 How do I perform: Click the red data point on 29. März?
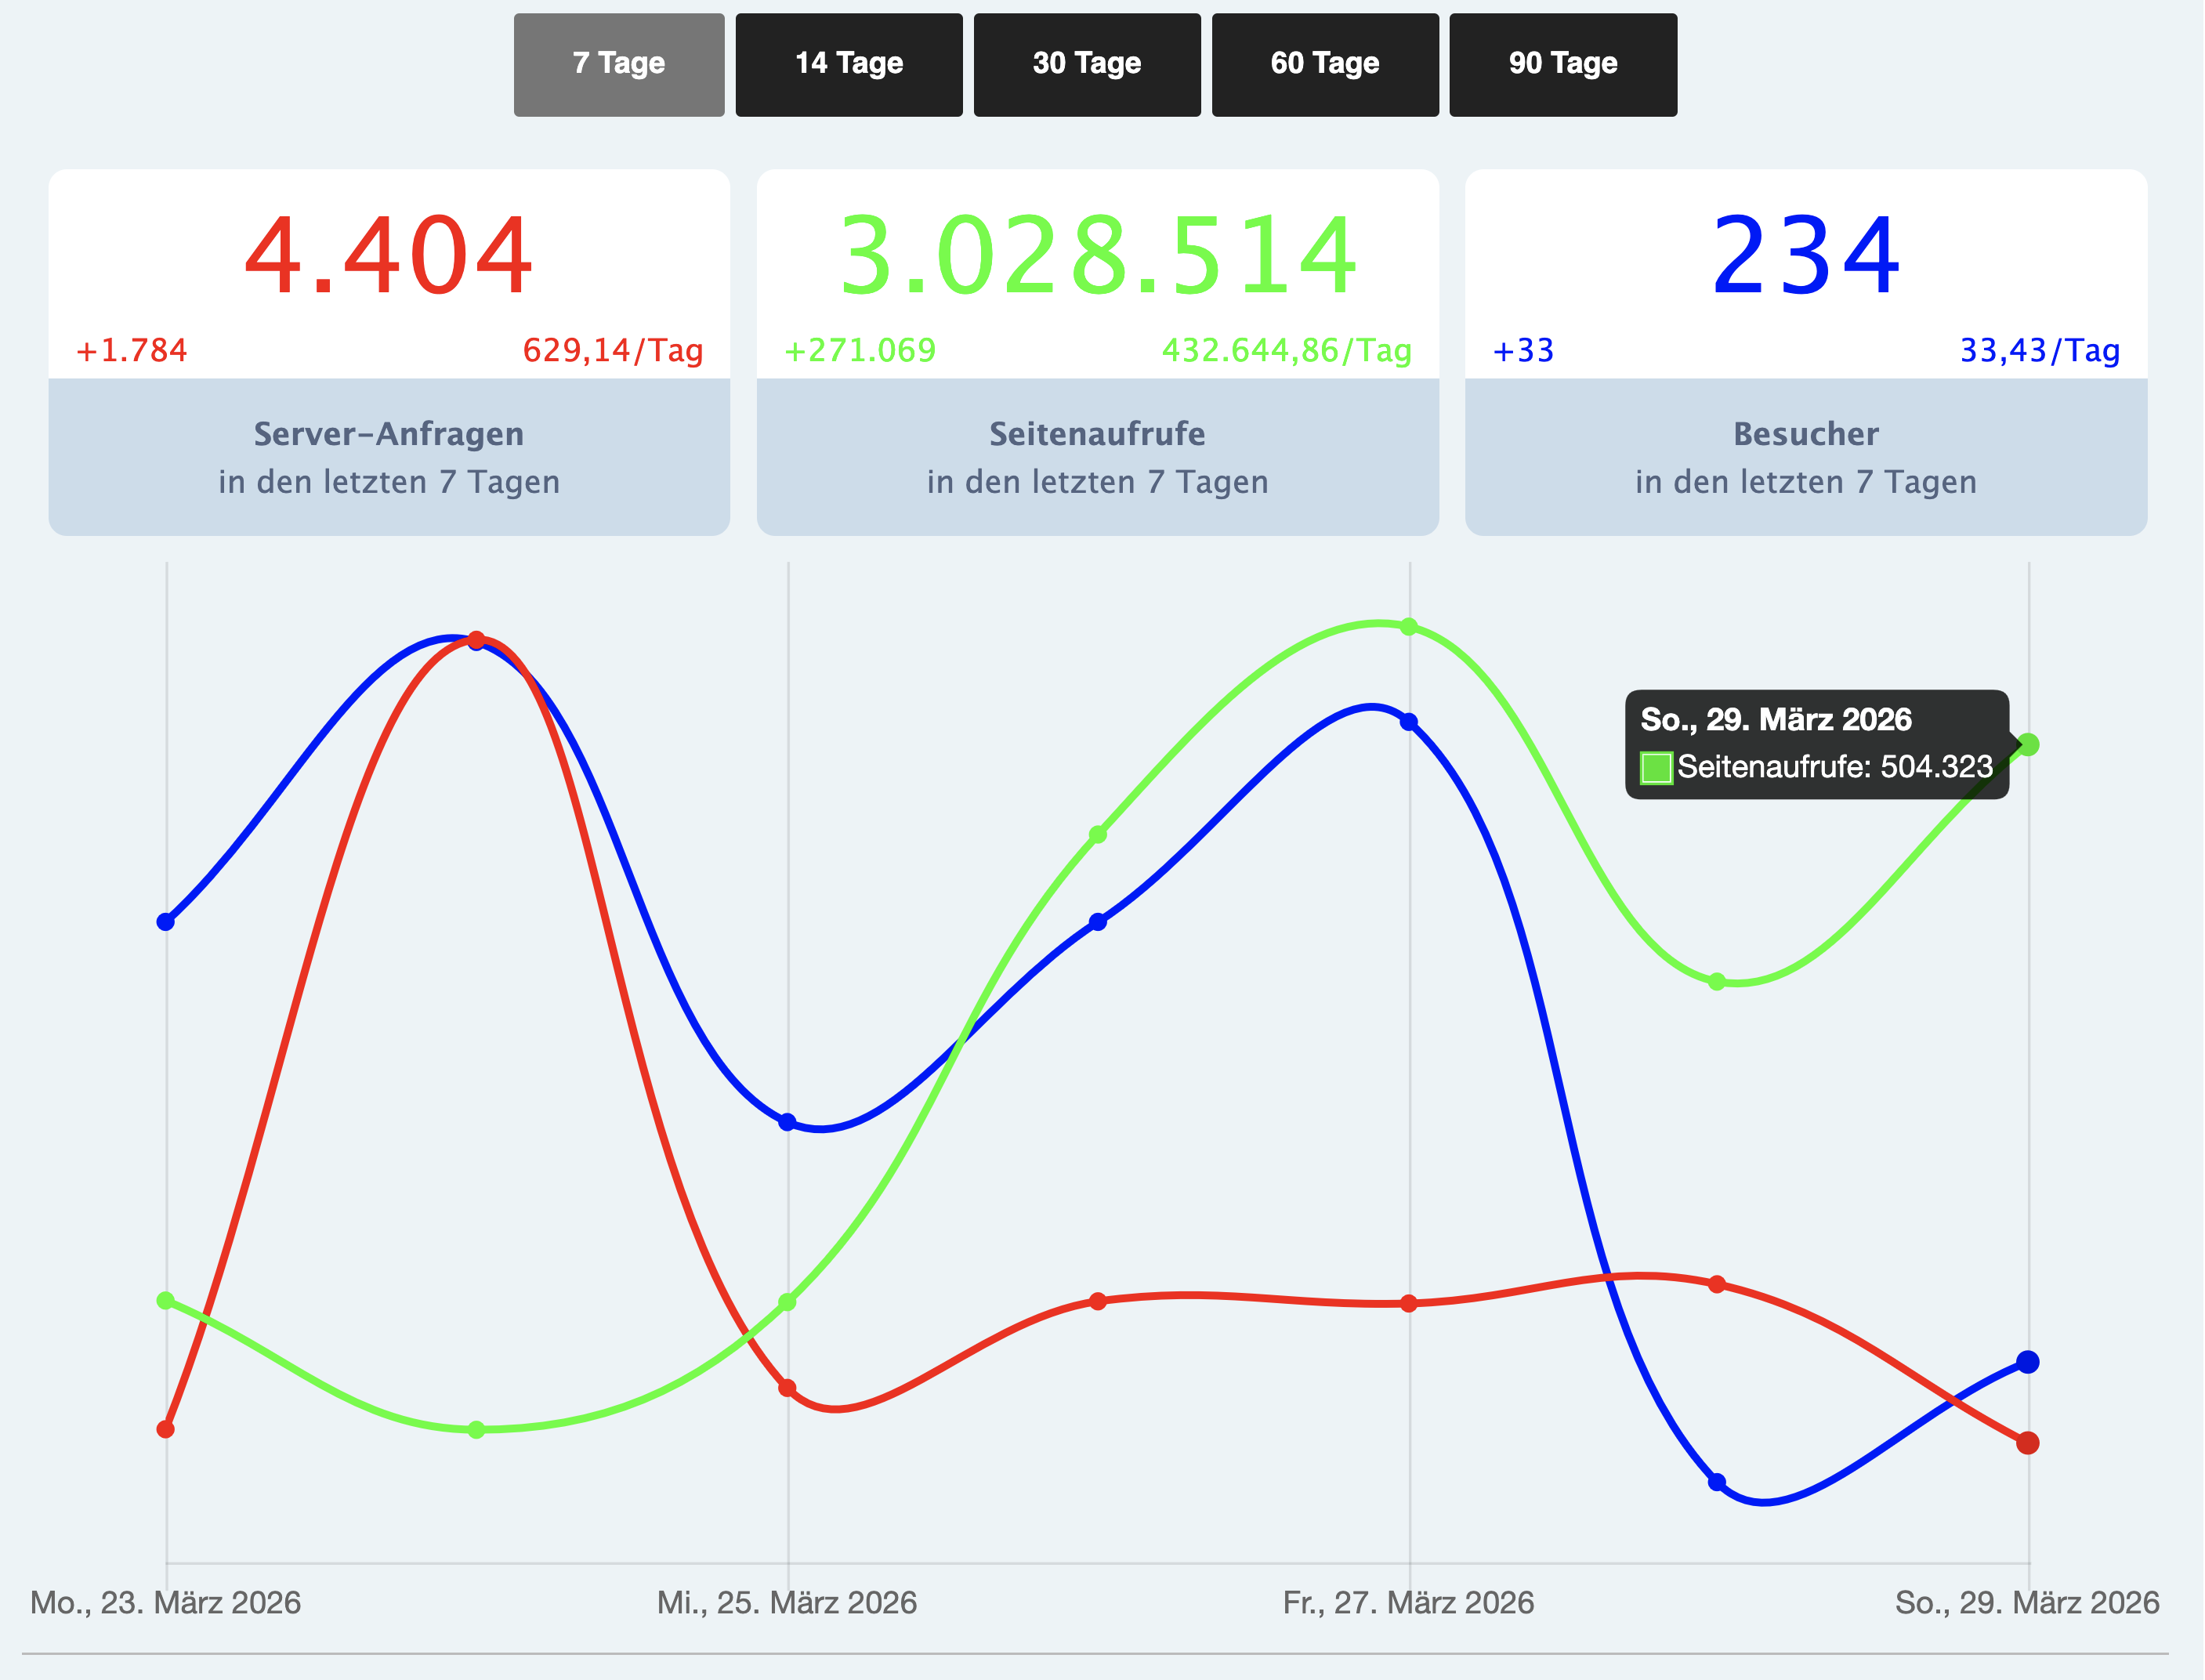2027,1443
